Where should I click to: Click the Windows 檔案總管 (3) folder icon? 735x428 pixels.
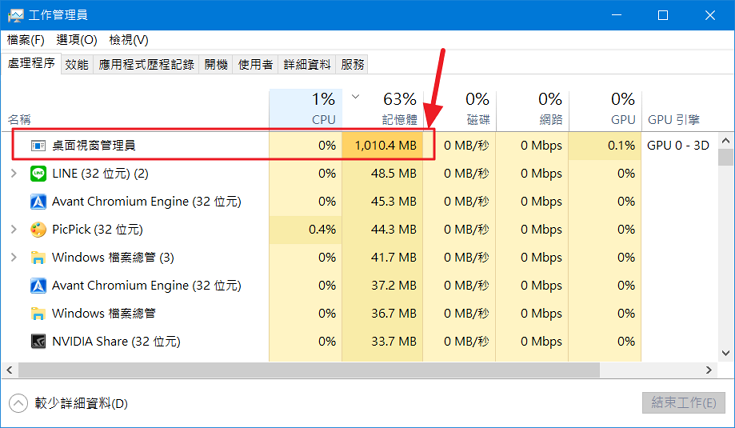[38, 258]
